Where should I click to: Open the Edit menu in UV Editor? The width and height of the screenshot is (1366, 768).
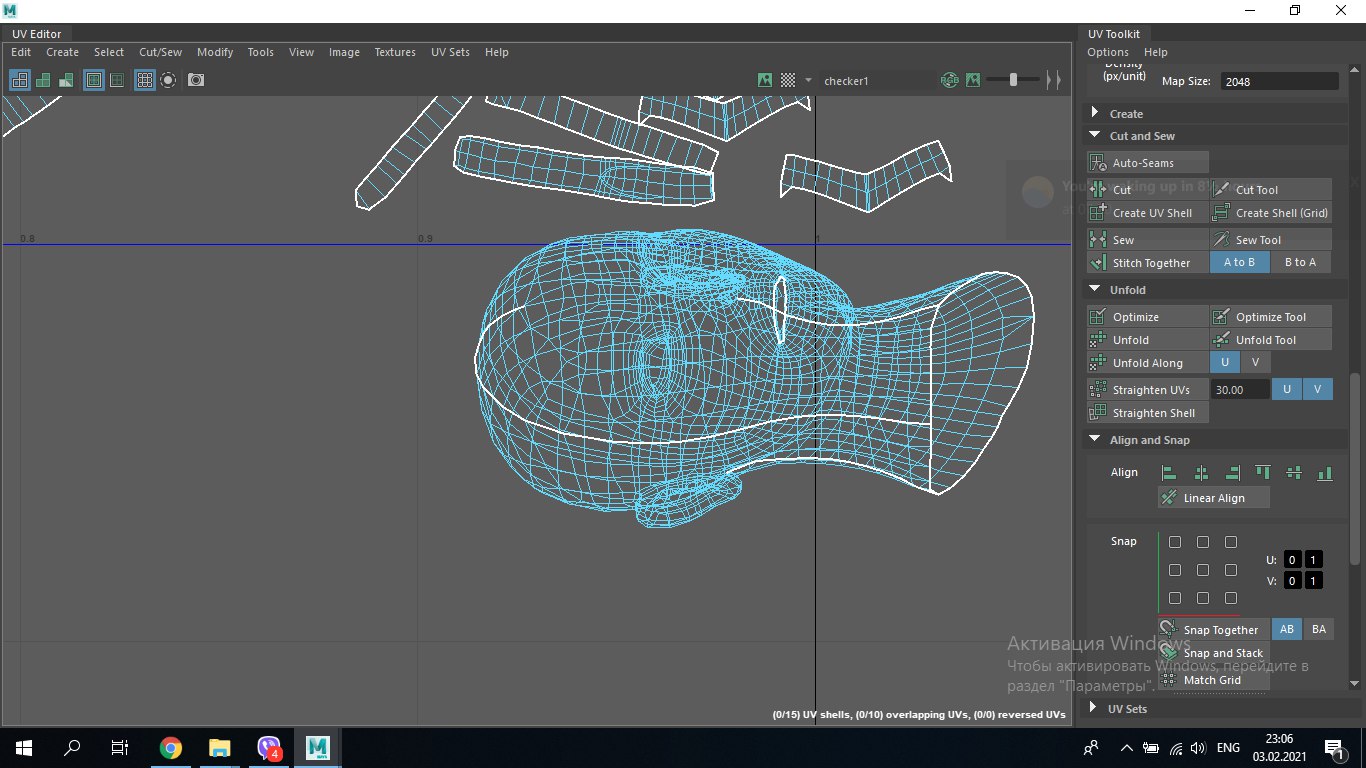[x=21, y=52]
